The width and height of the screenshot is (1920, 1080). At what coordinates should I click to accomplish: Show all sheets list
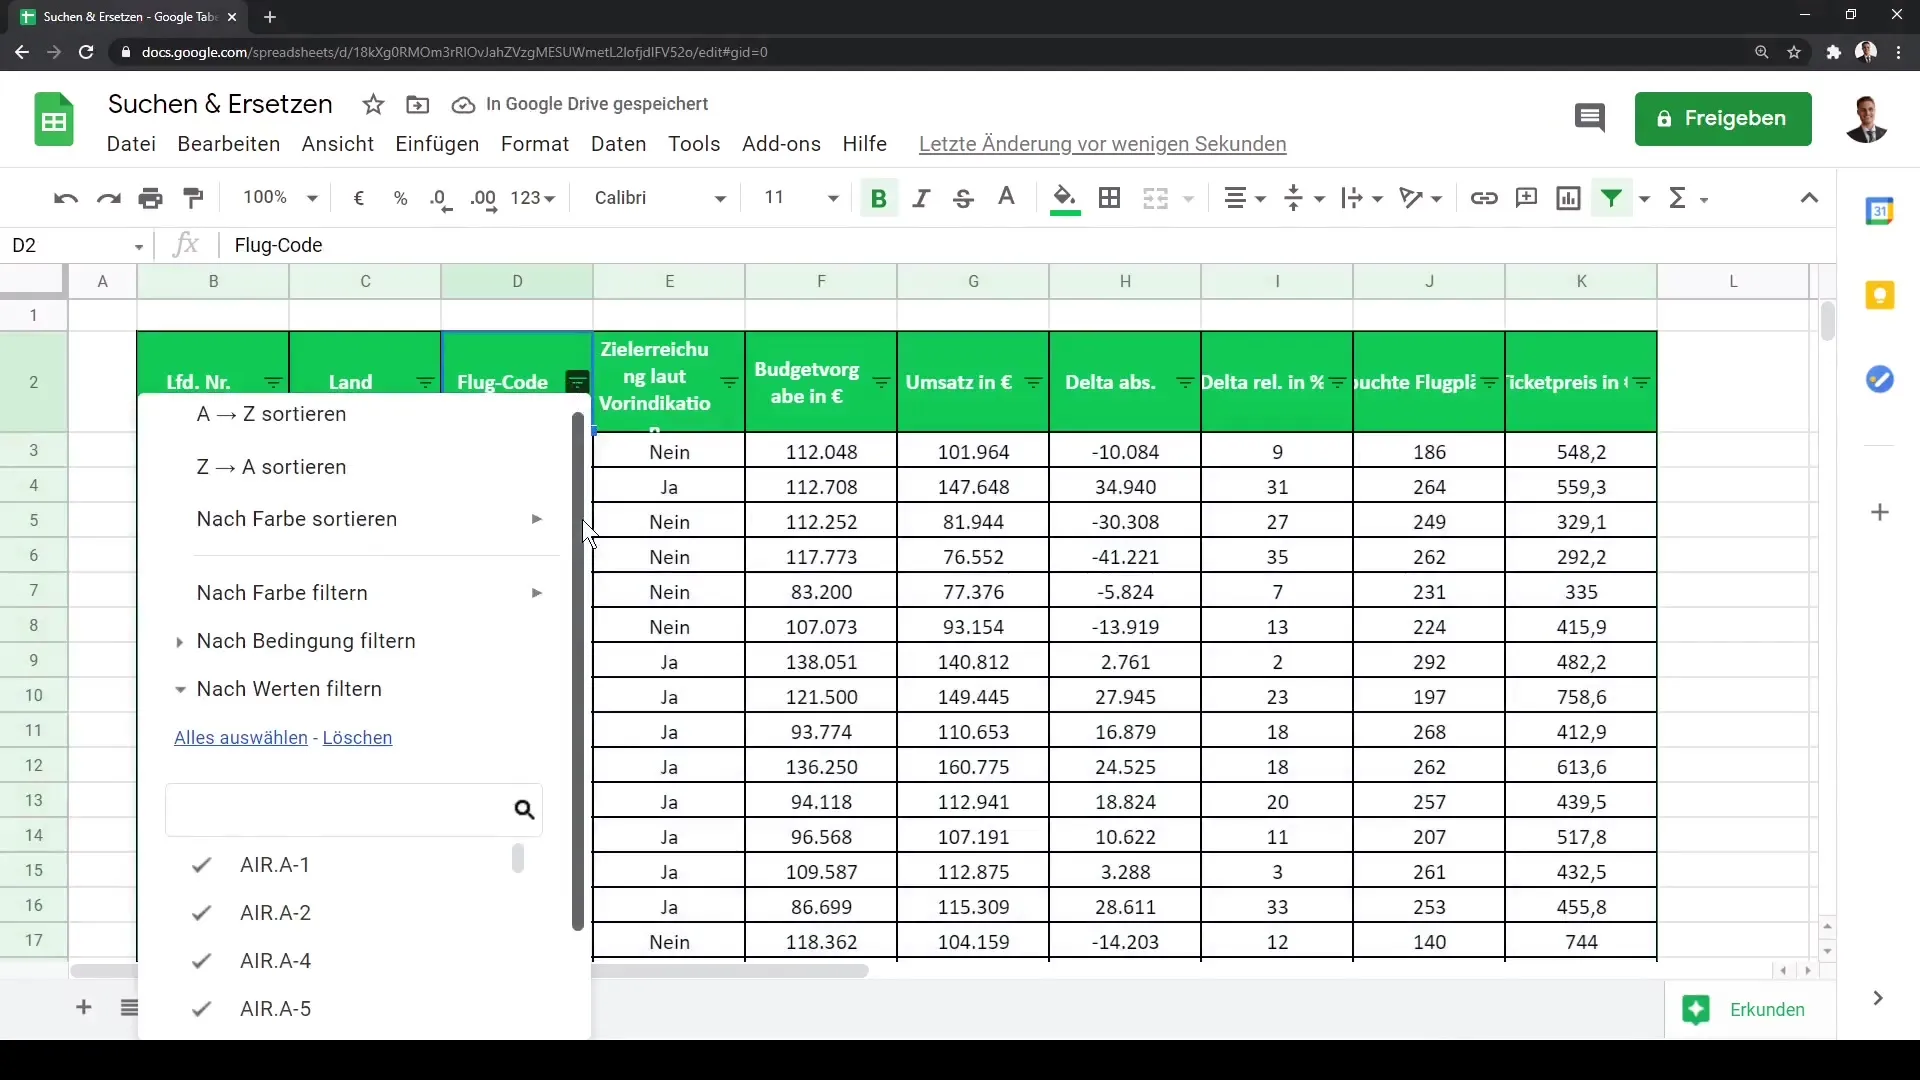129,1007
